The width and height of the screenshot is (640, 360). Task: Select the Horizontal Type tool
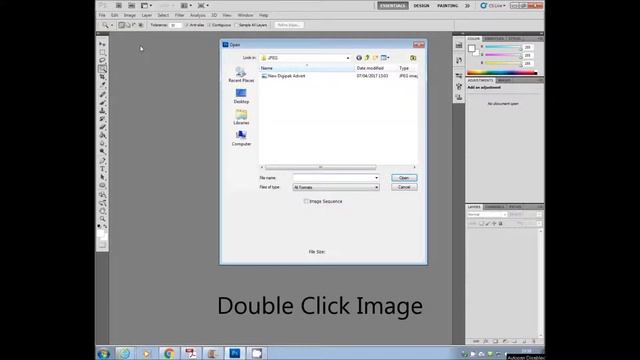(102, 169)
